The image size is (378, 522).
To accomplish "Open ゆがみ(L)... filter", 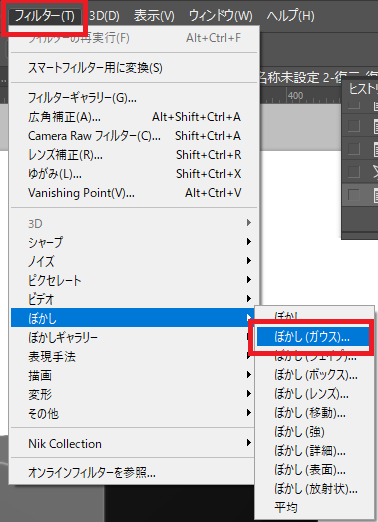I will click(134, 174).
